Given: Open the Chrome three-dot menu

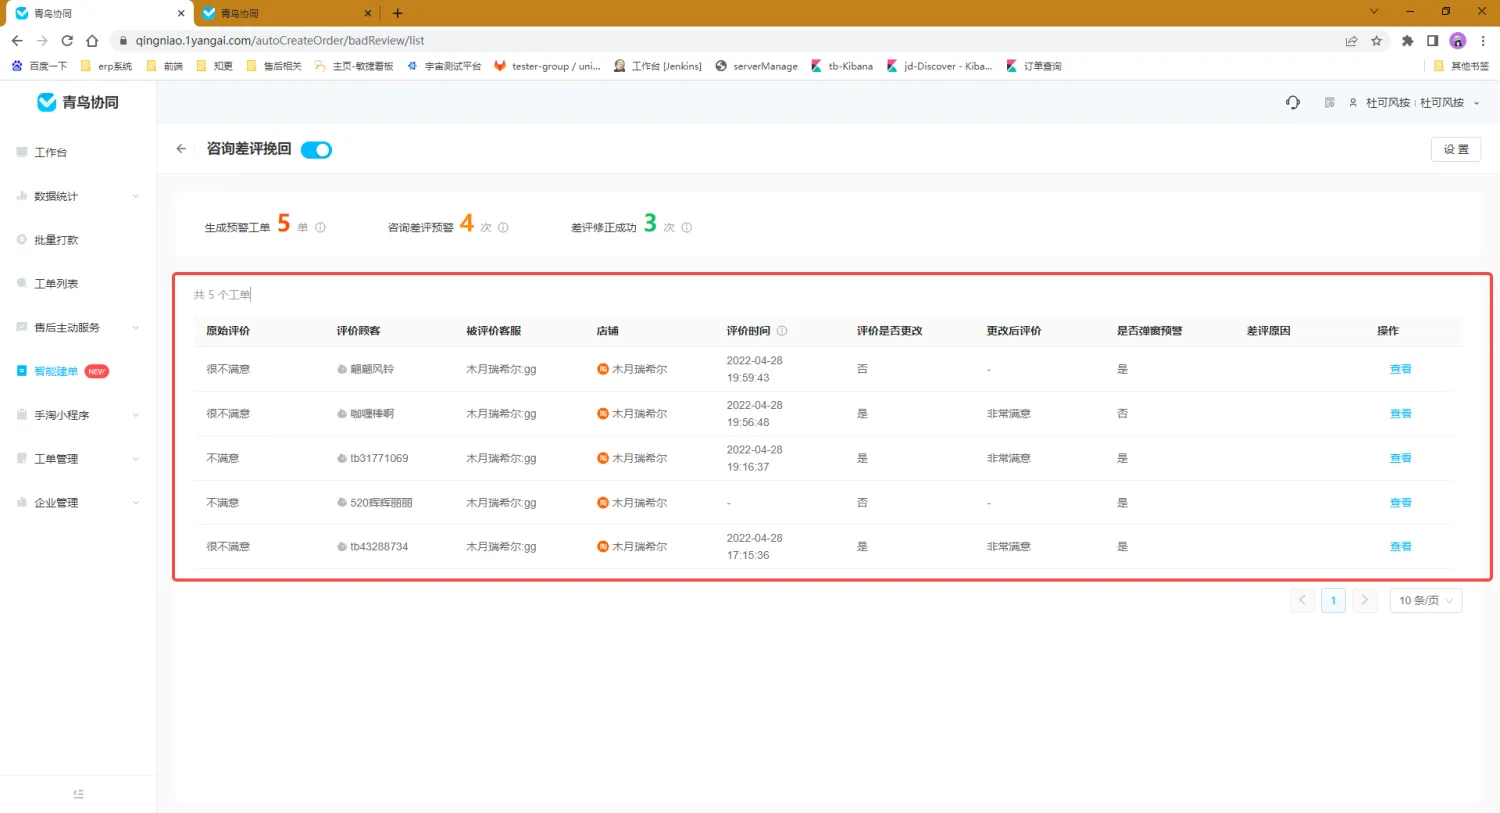Looking at the screenshot, I should click(1483, 41).
